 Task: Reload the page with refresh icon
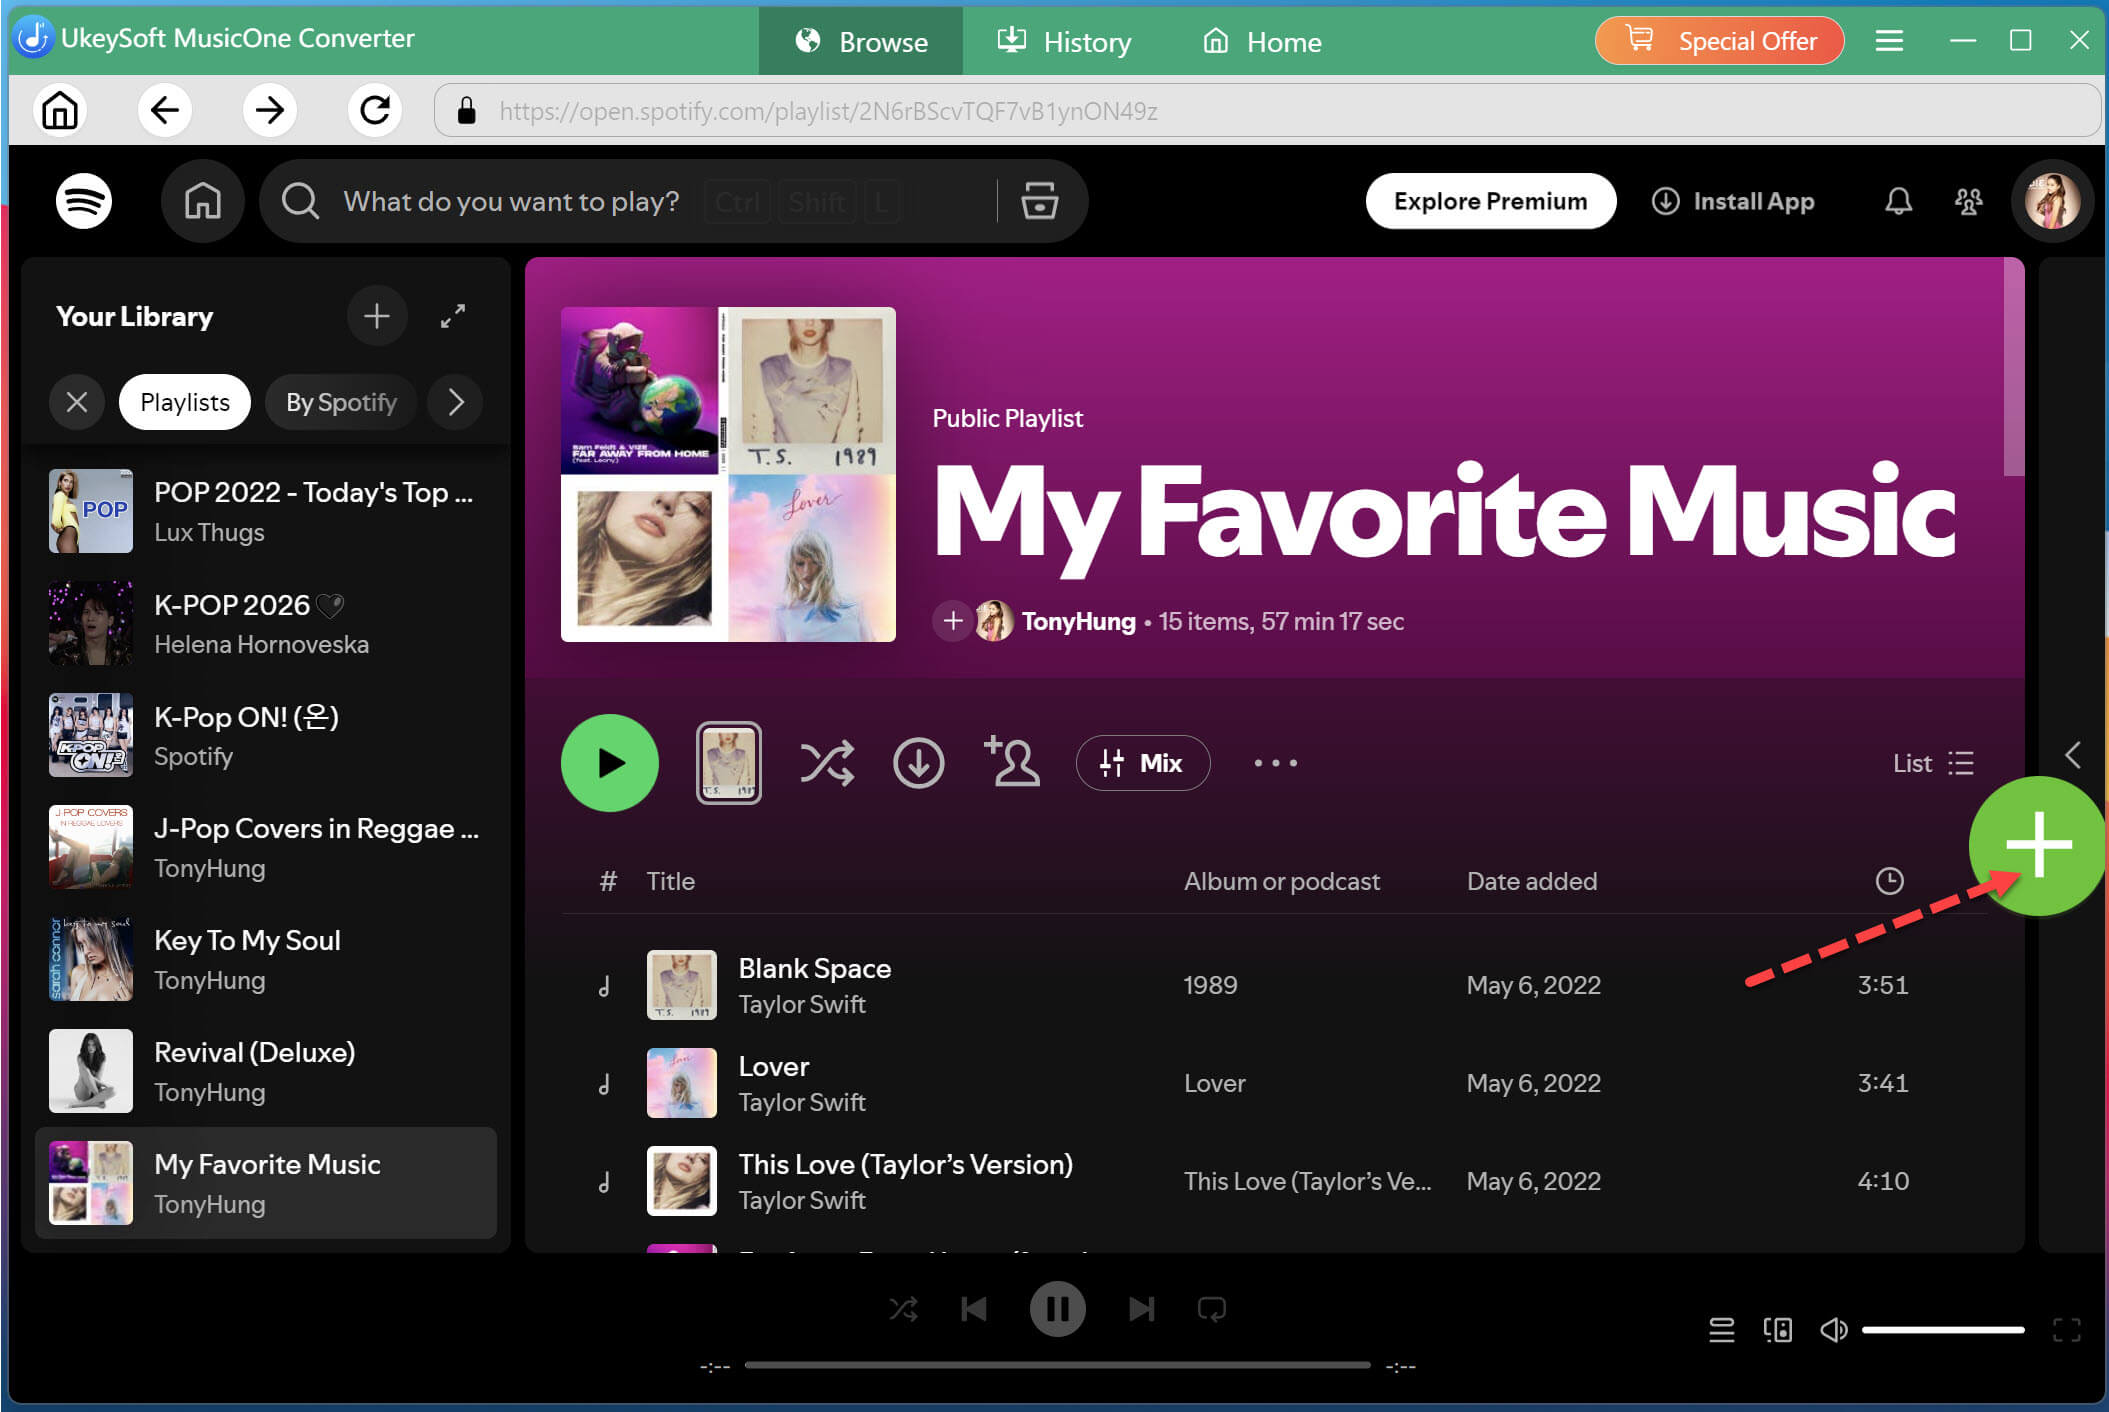pos(375,110)
